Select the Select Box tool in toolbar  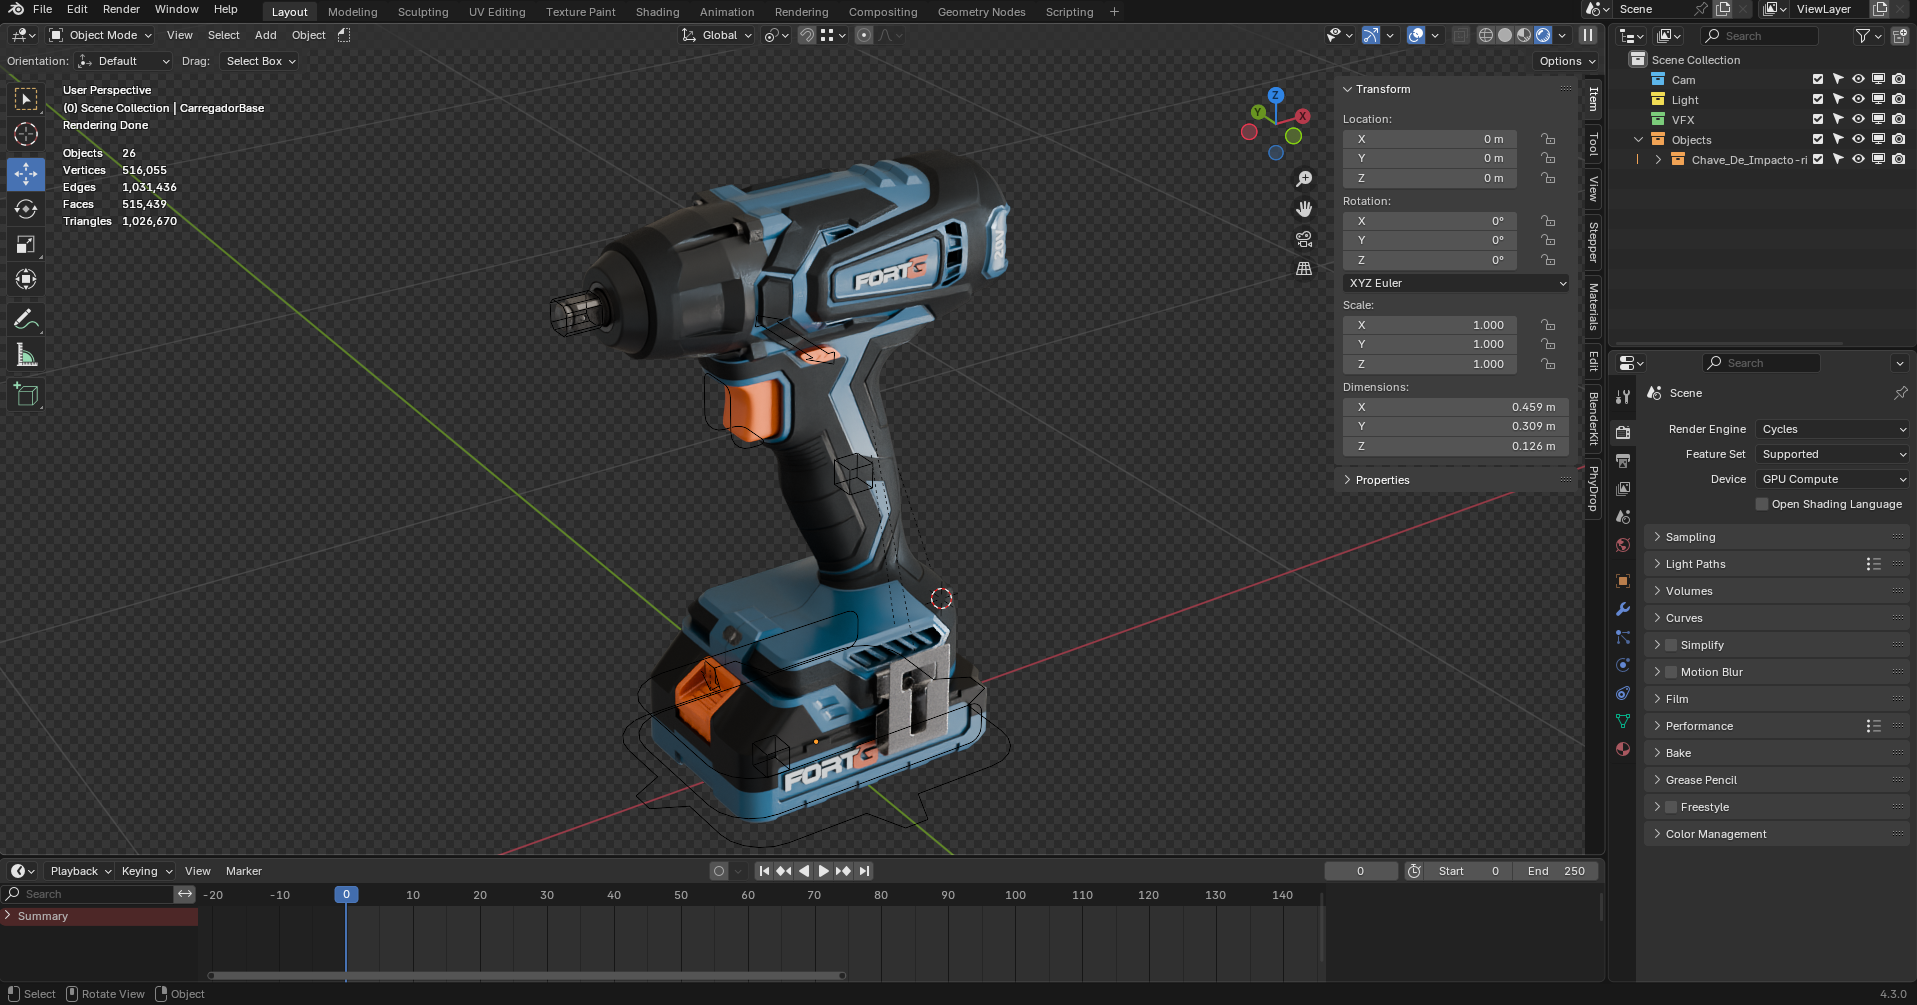tap(26, 98)
